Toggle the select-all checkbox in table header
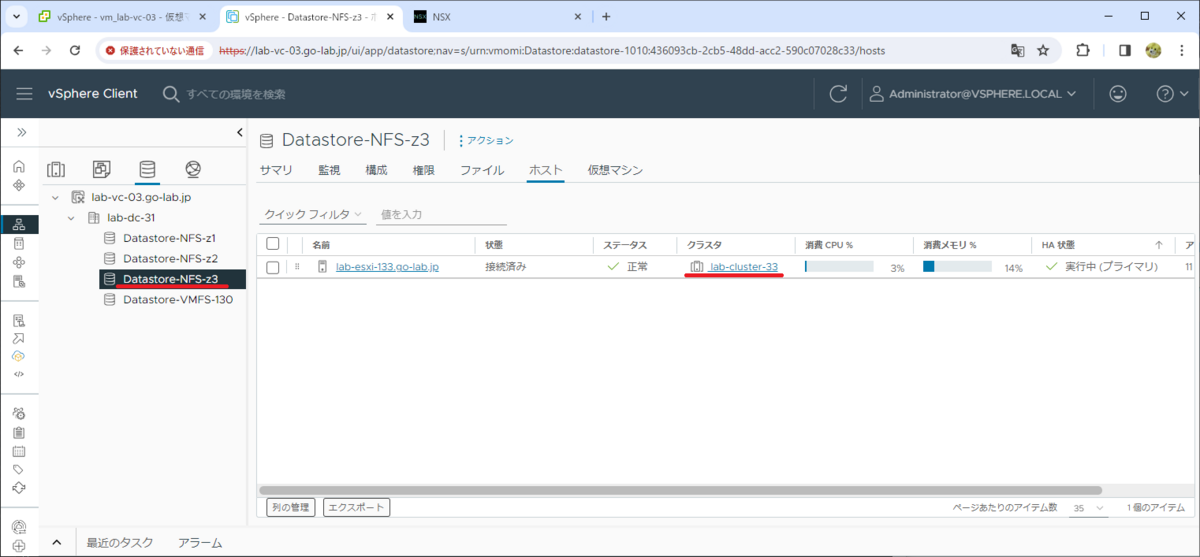This screenshot has height=557, width=1200. click(272, 244)
